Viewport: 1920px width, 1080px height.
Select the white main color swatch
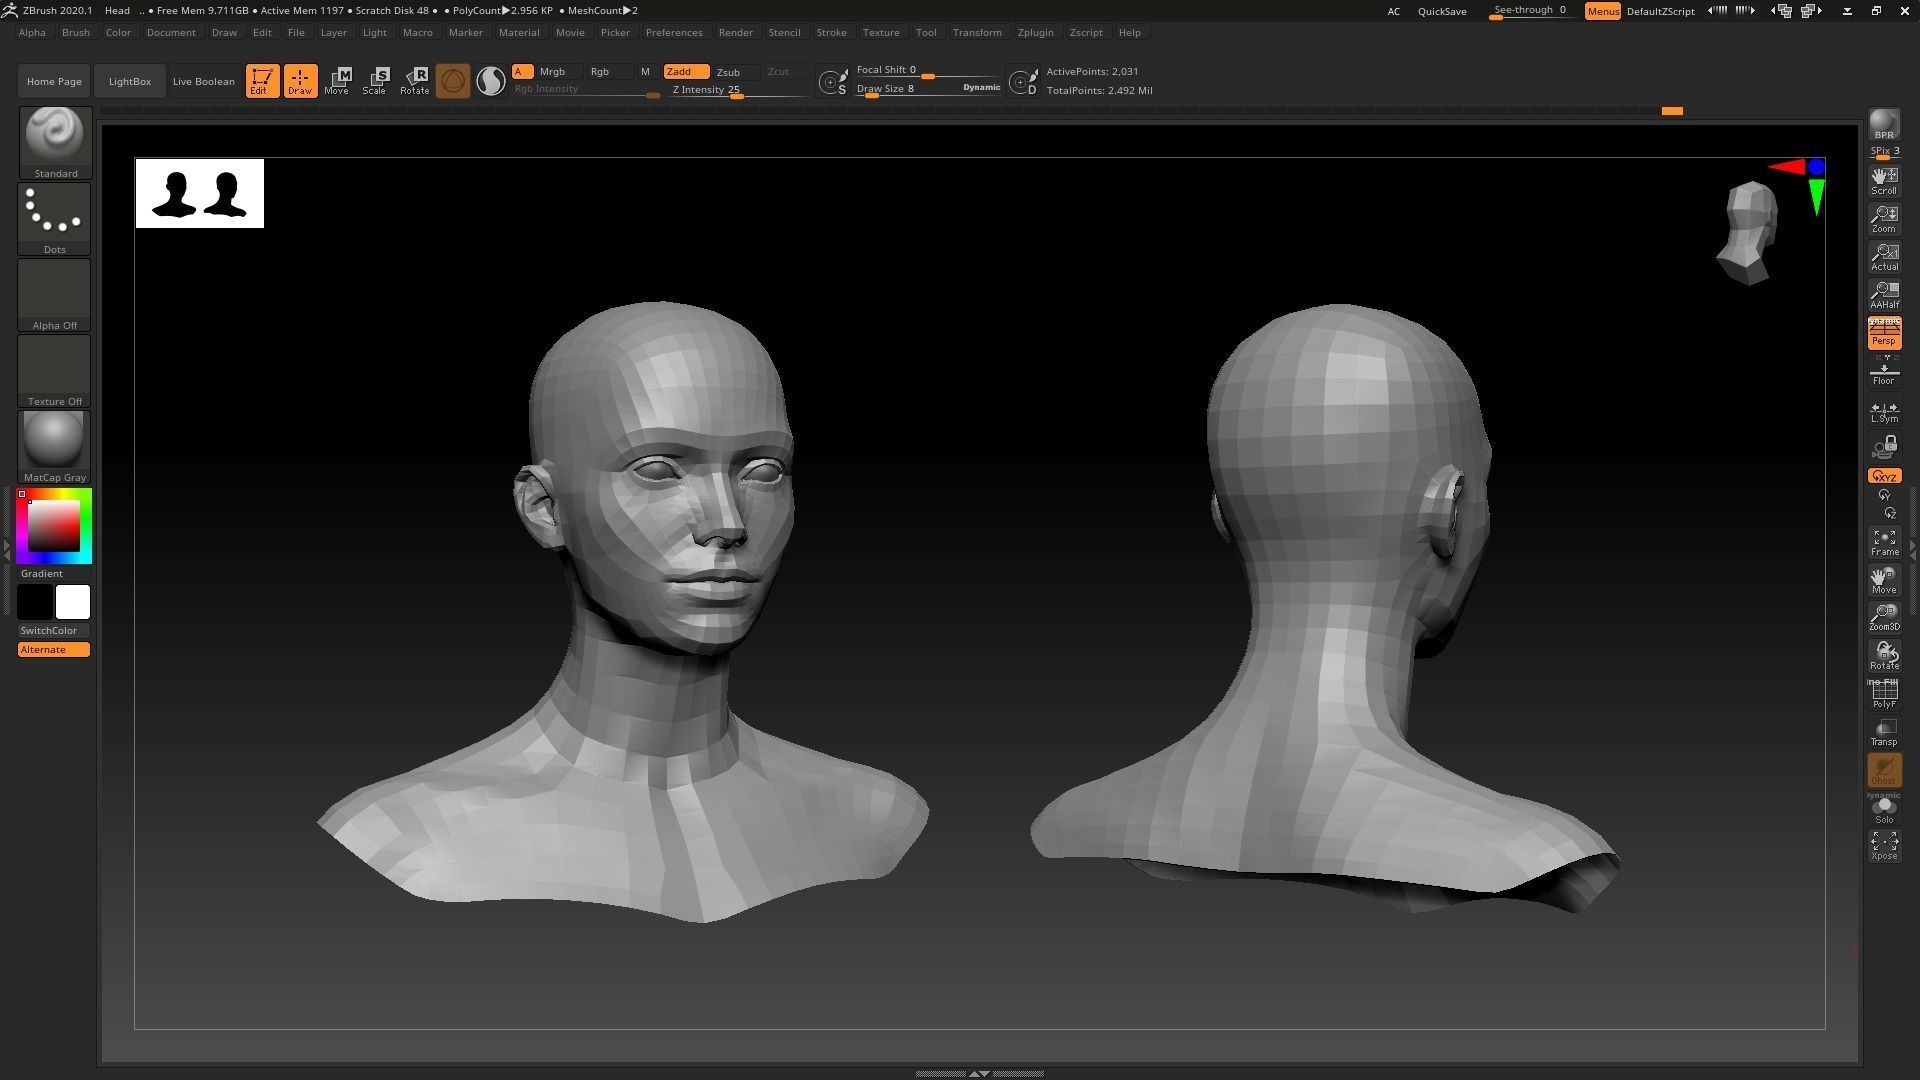(72, 602)
